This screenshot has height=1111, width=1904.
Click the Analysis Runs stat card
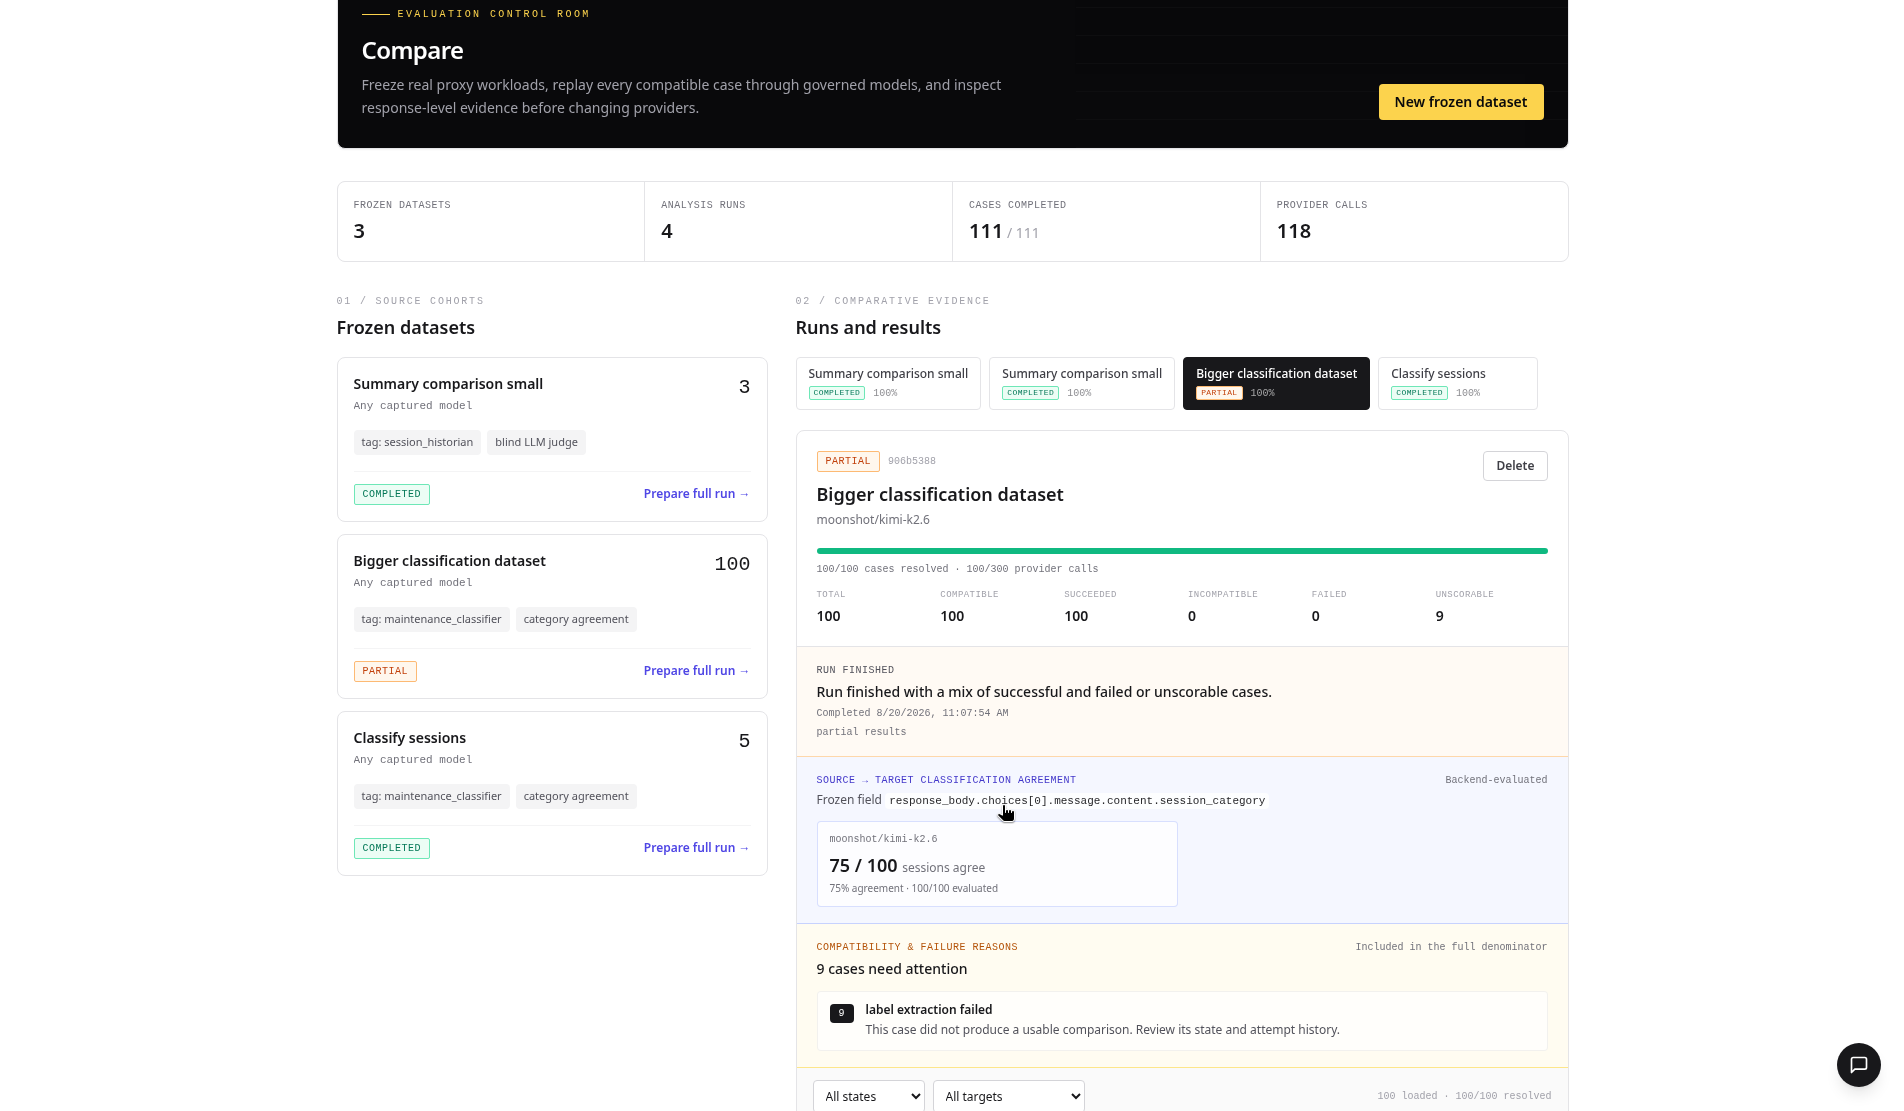[x=798, y=221]
